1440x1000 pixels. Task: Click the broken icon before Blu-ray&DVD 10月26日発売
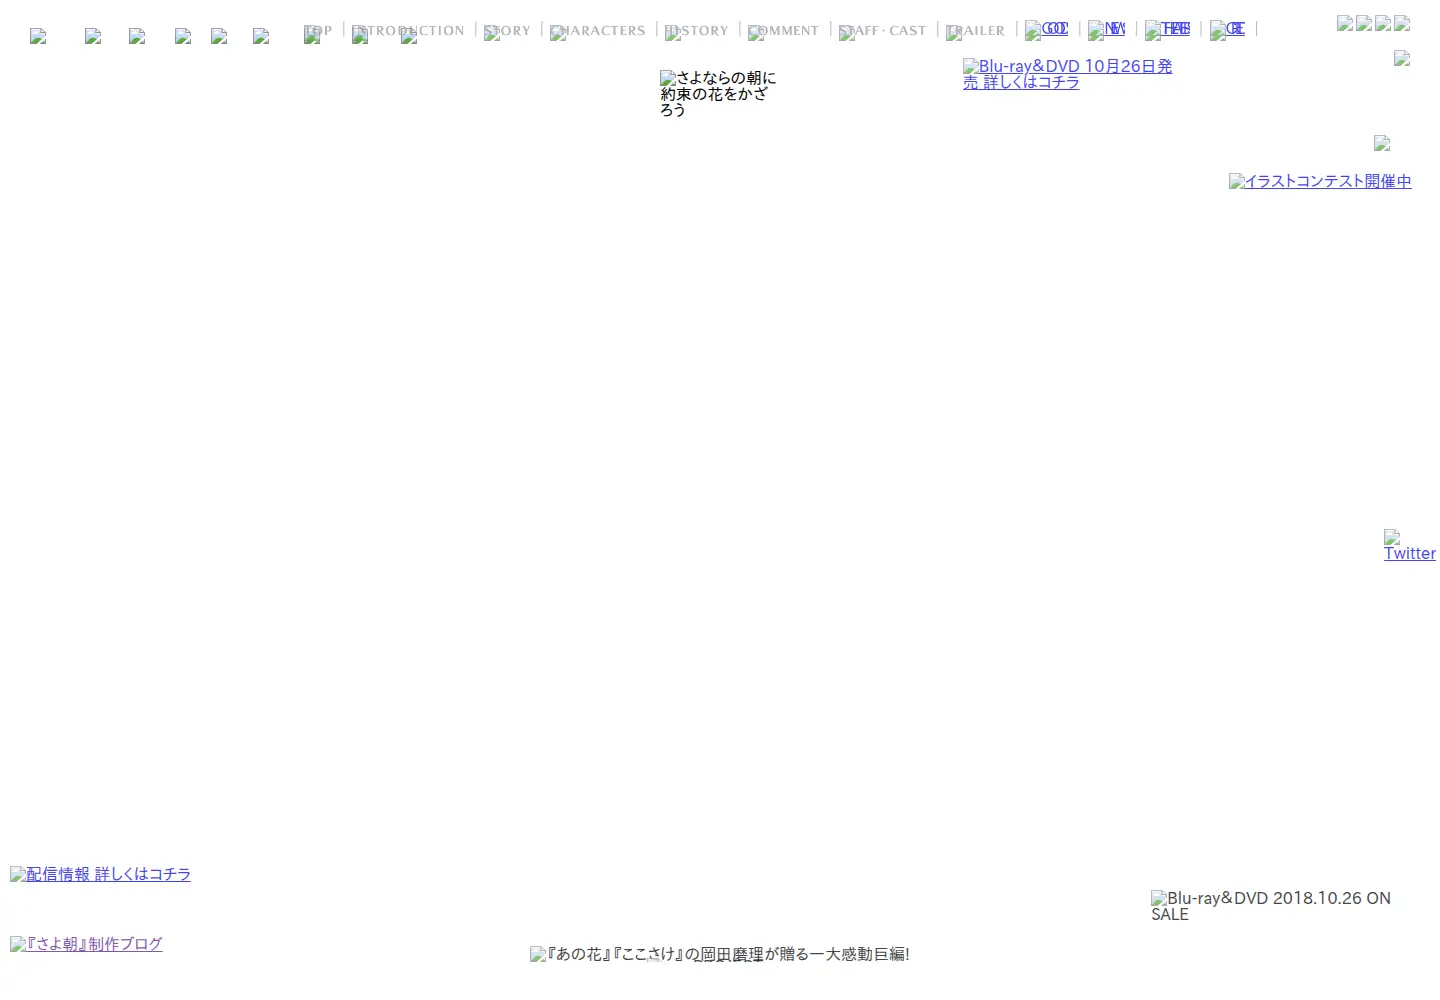[971, 67]
